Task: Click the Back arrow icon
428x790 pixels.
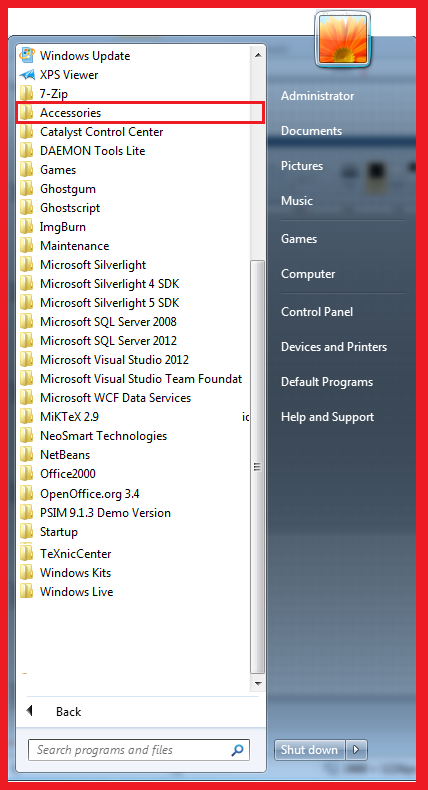Action: (29, 711)
